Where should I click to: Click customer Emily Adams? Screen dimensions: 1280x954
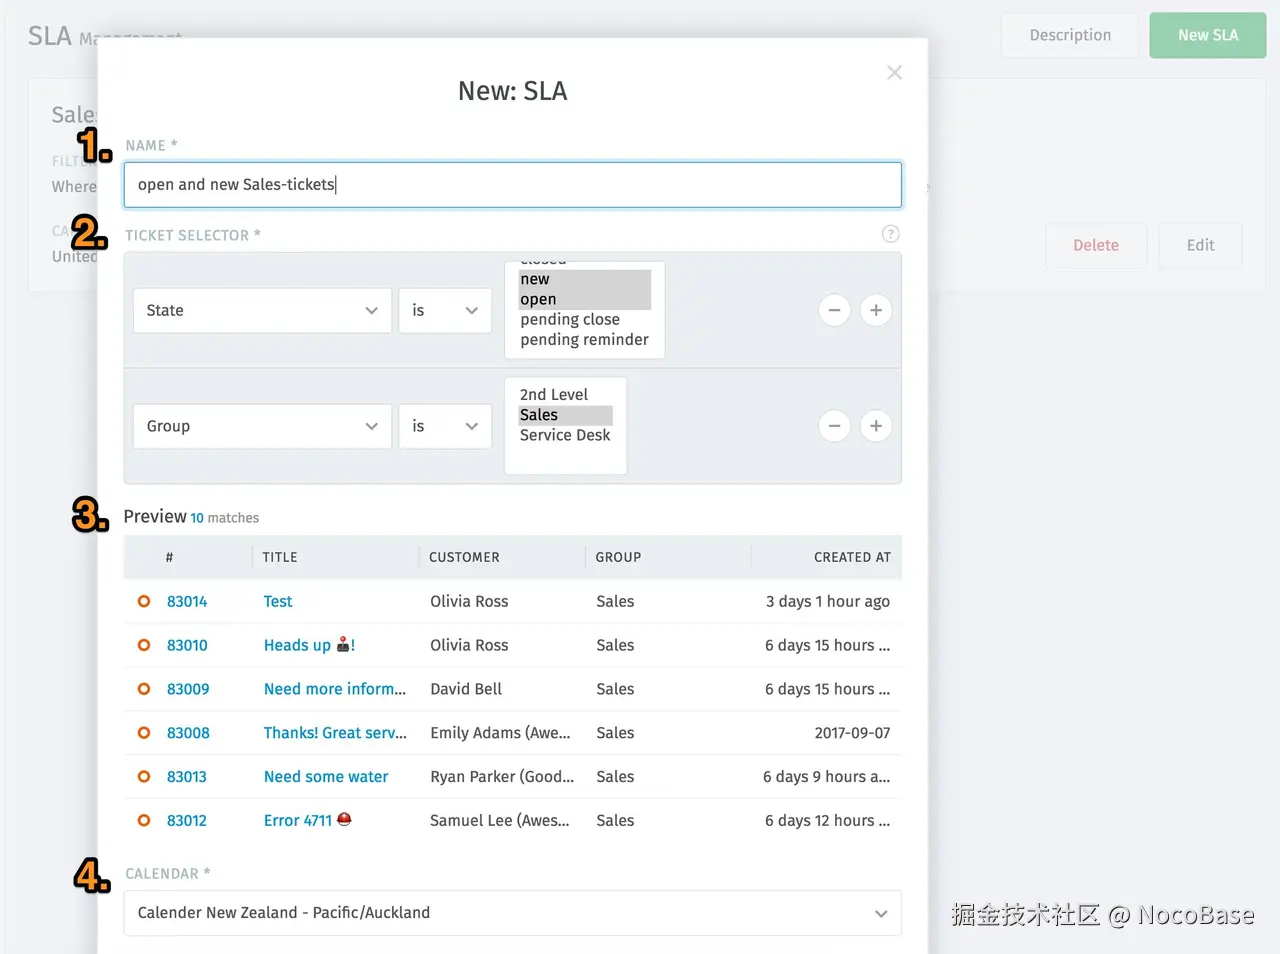[x=500, y=733]
